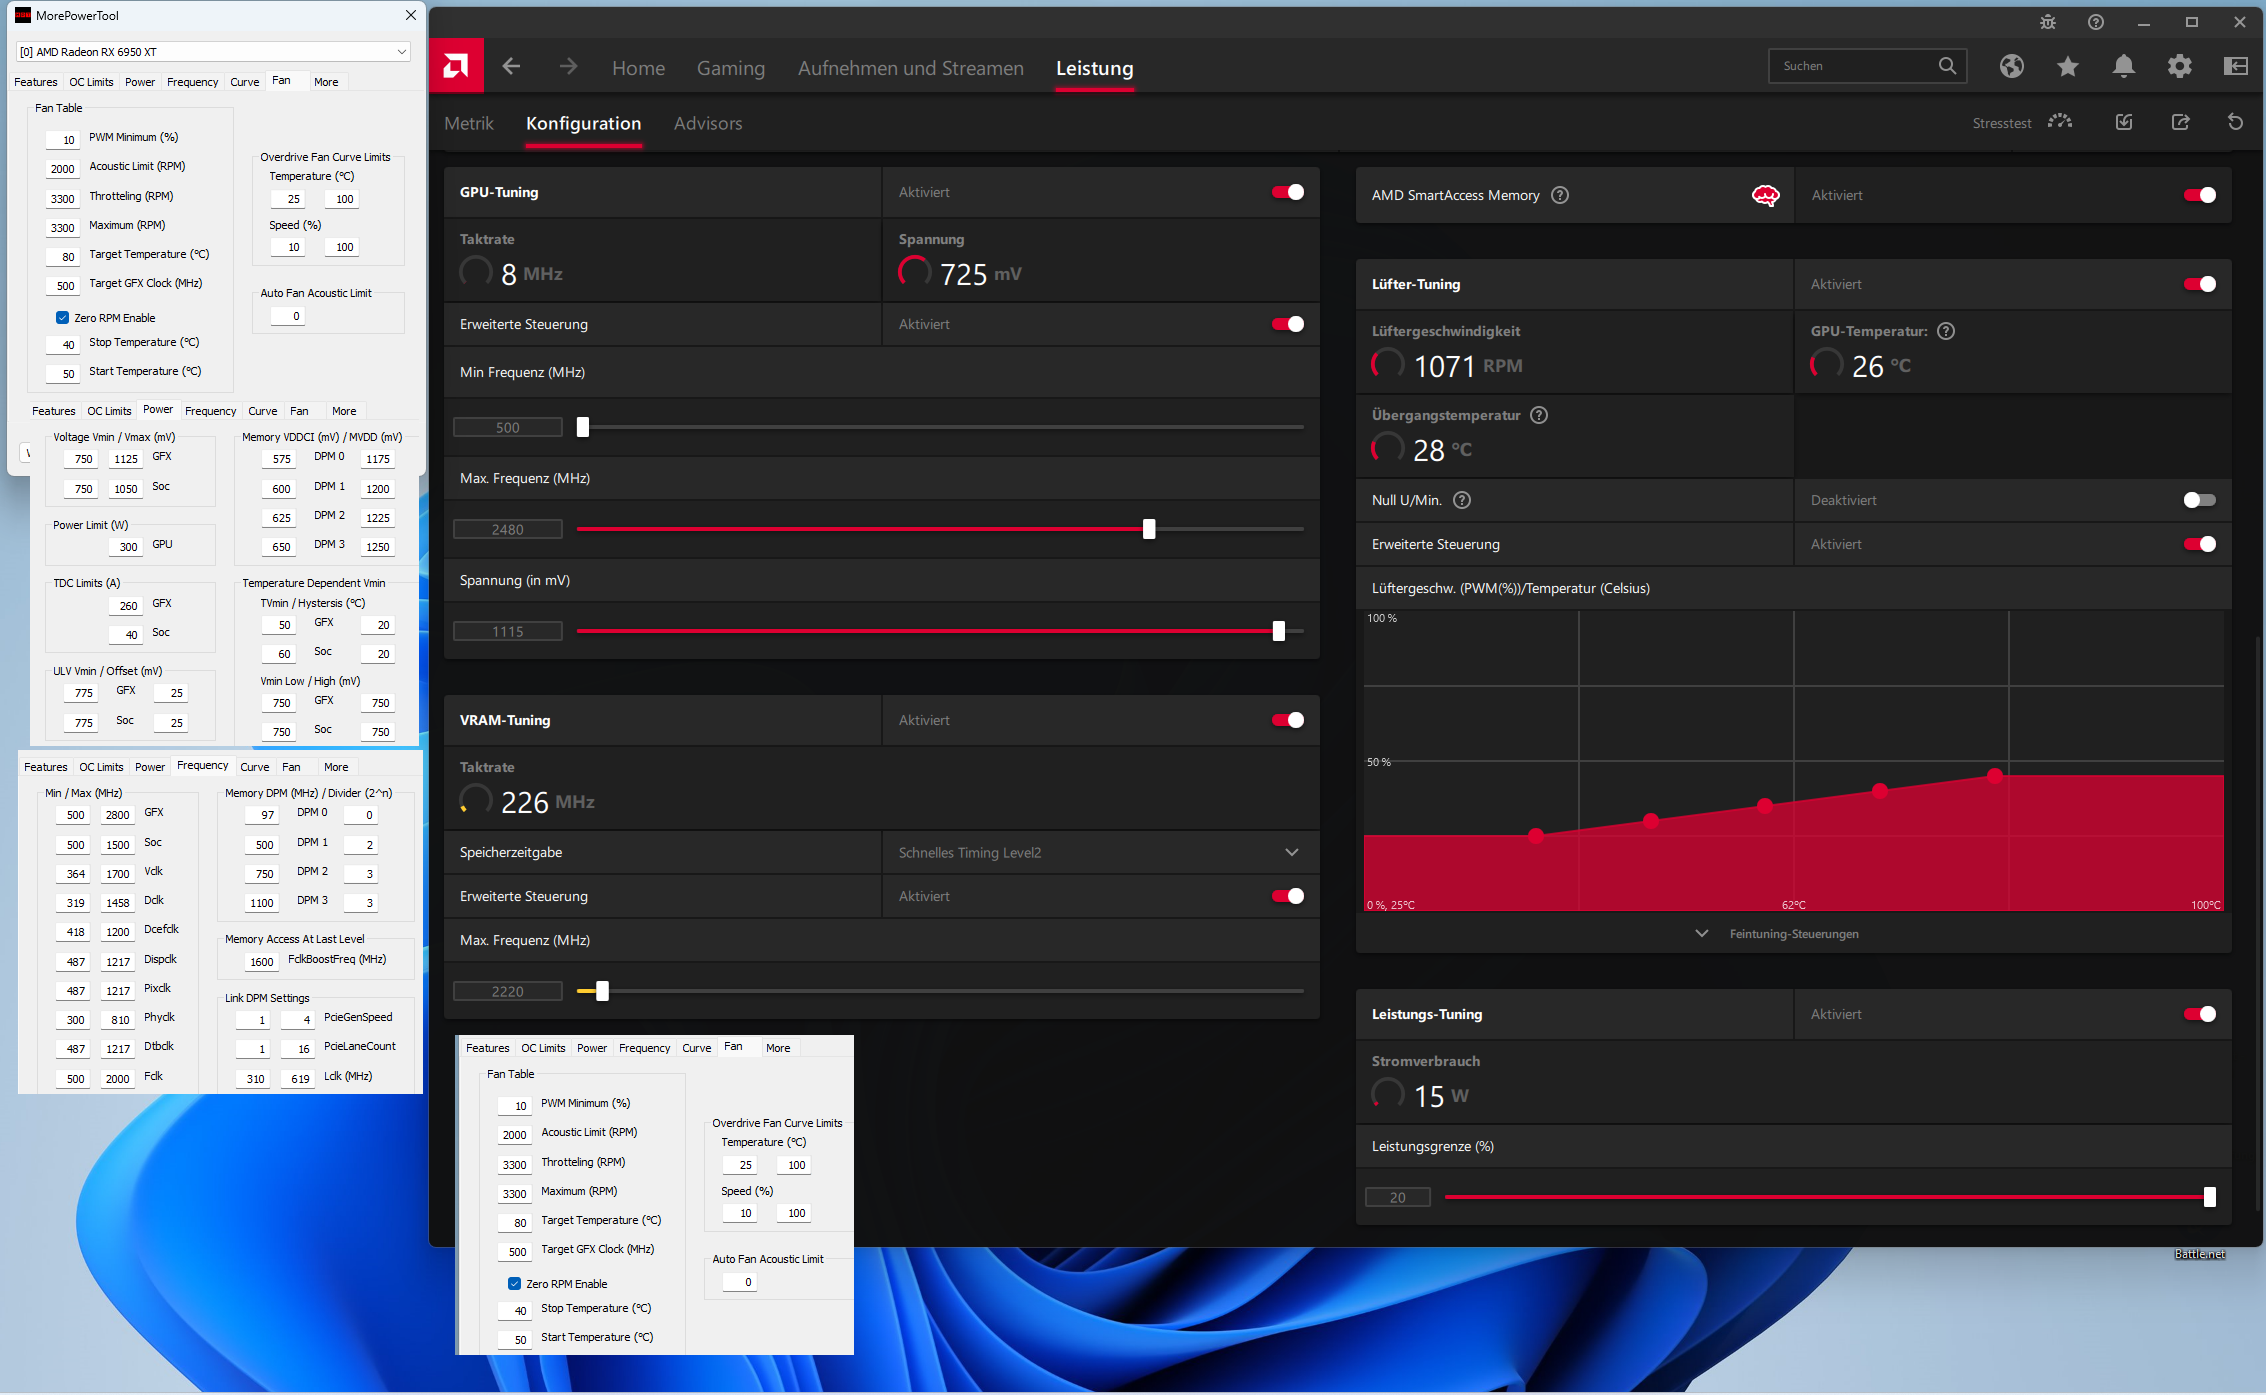Open the notifications bell icon
Image resolution: width=2266 pixels, height=1395 pixels.
click(2123, 66)
